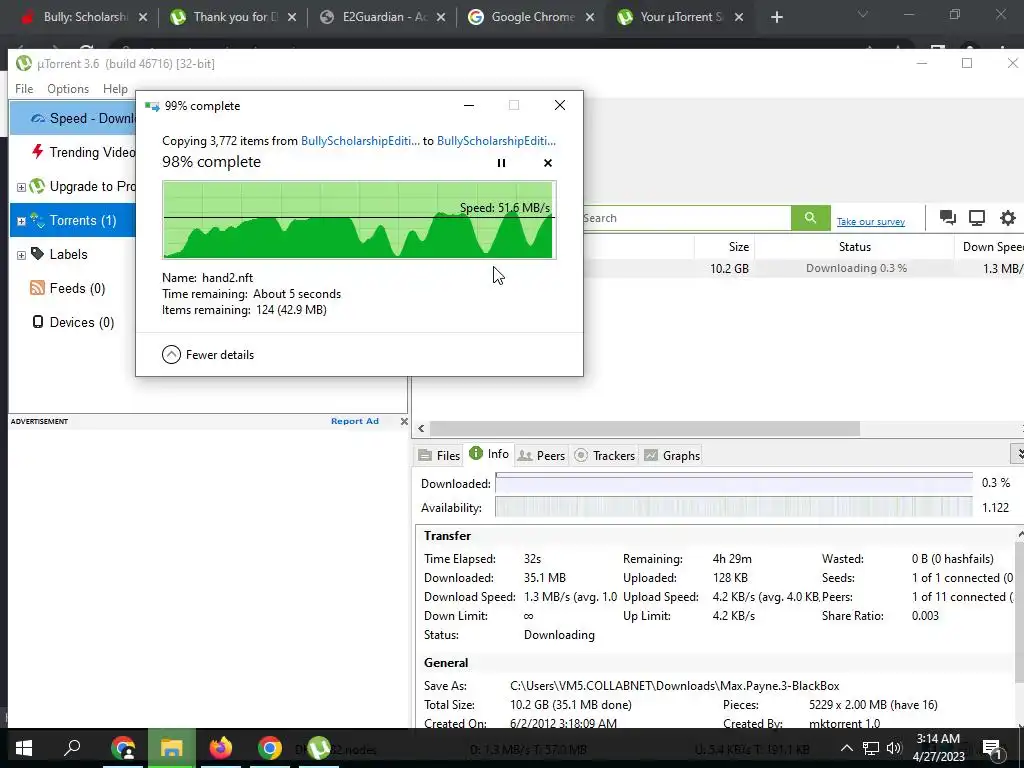Switch to the Graphs tab

pos(672,455)
